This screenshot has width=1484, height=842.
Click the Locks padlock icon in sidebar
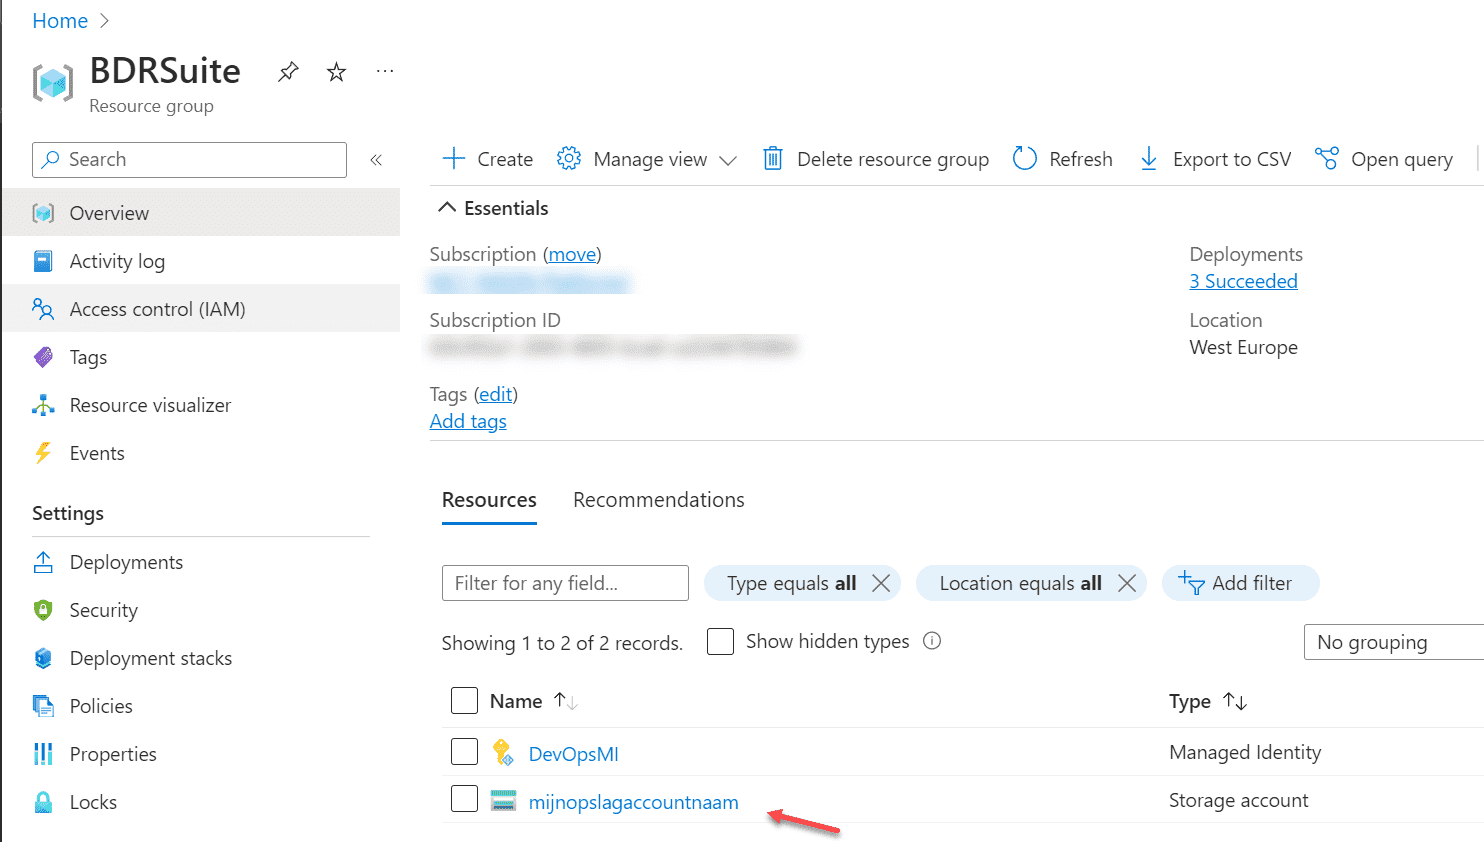(43, 802)
